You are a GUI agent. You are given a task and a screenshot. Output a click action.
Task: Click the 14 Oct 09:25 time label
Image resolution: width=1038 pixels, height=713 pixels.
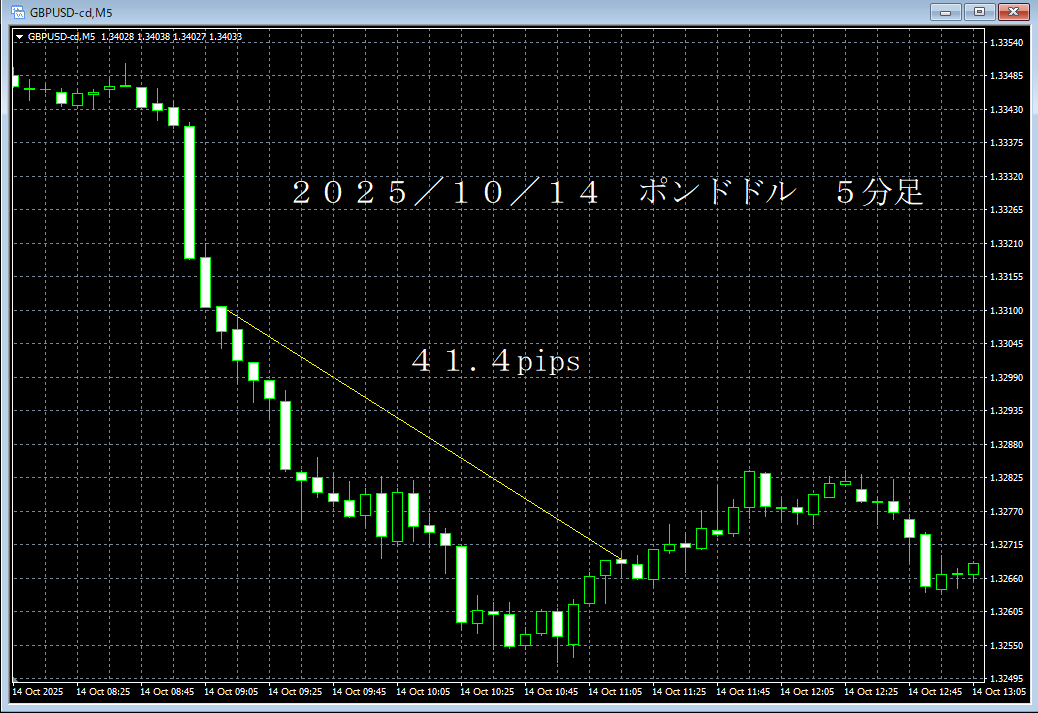(295, 691)
